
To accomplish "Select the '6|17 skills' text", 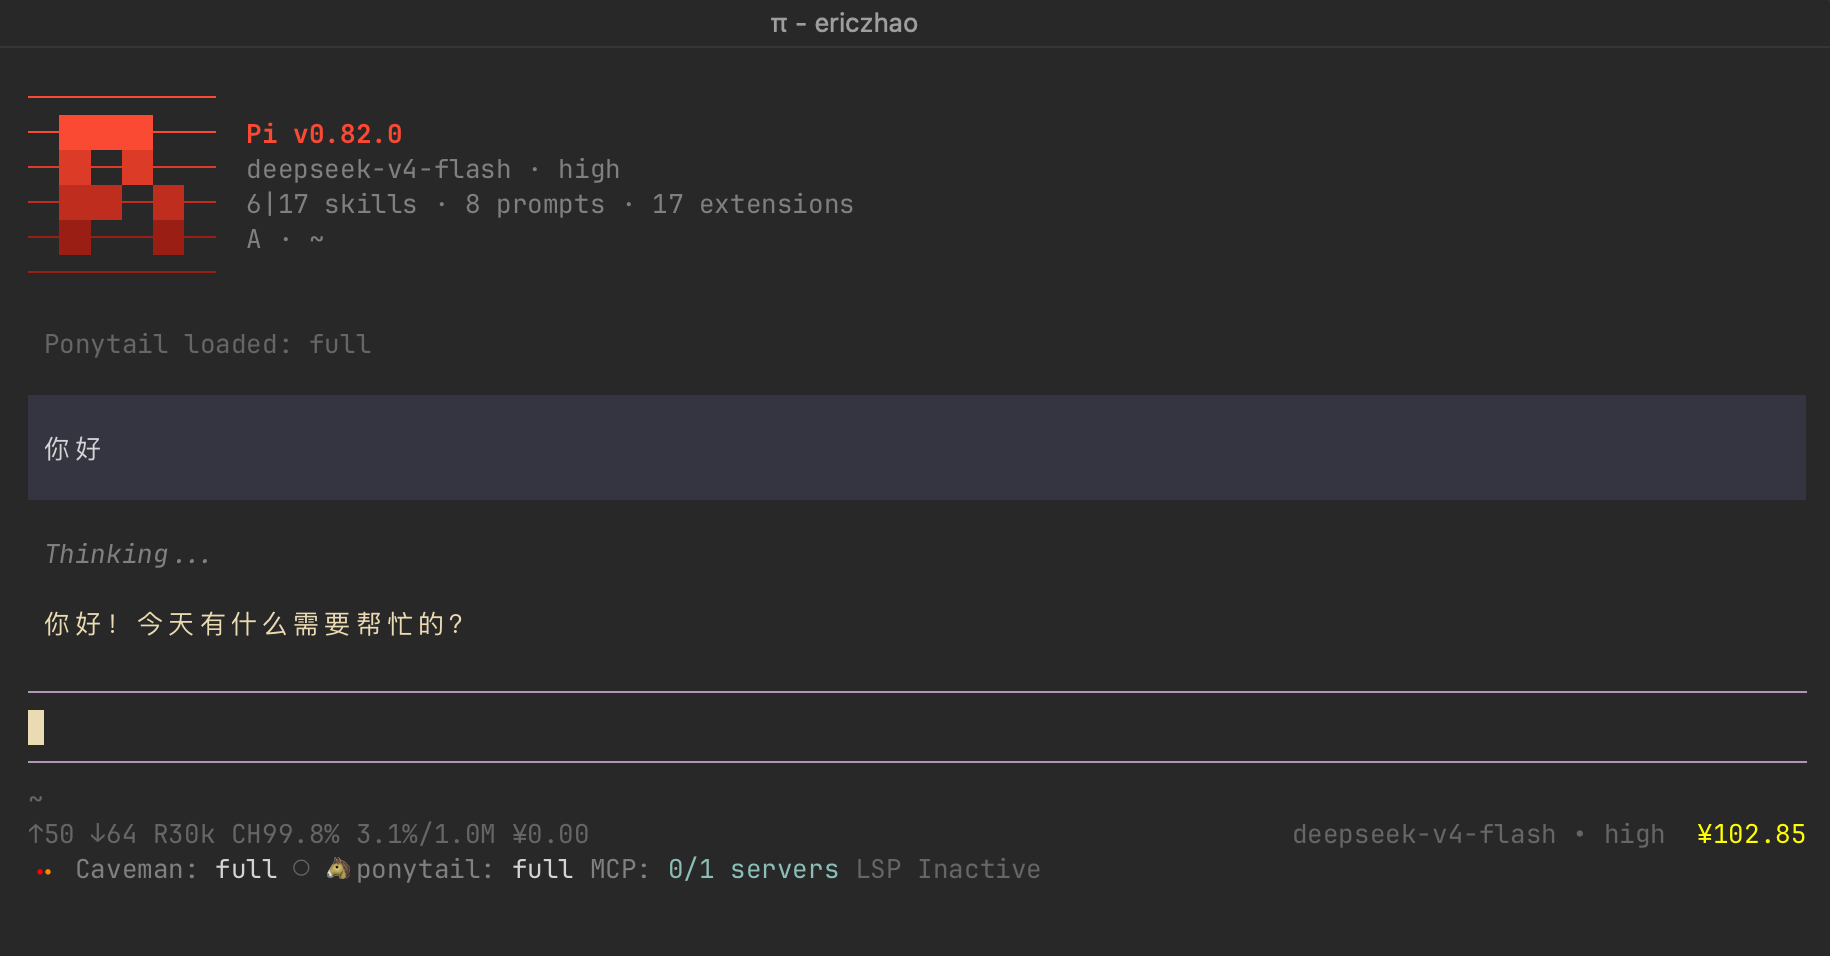I will tap(332, 204).
